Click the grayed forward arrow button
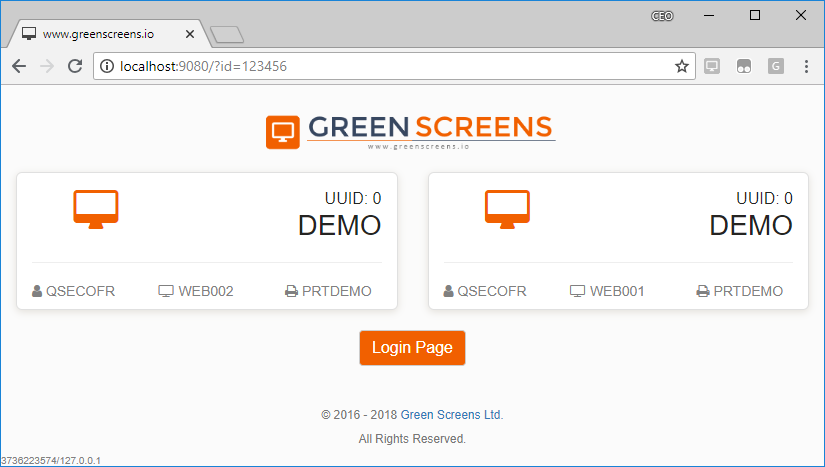This screenshot has height=467, width=825. coord(47,66)
